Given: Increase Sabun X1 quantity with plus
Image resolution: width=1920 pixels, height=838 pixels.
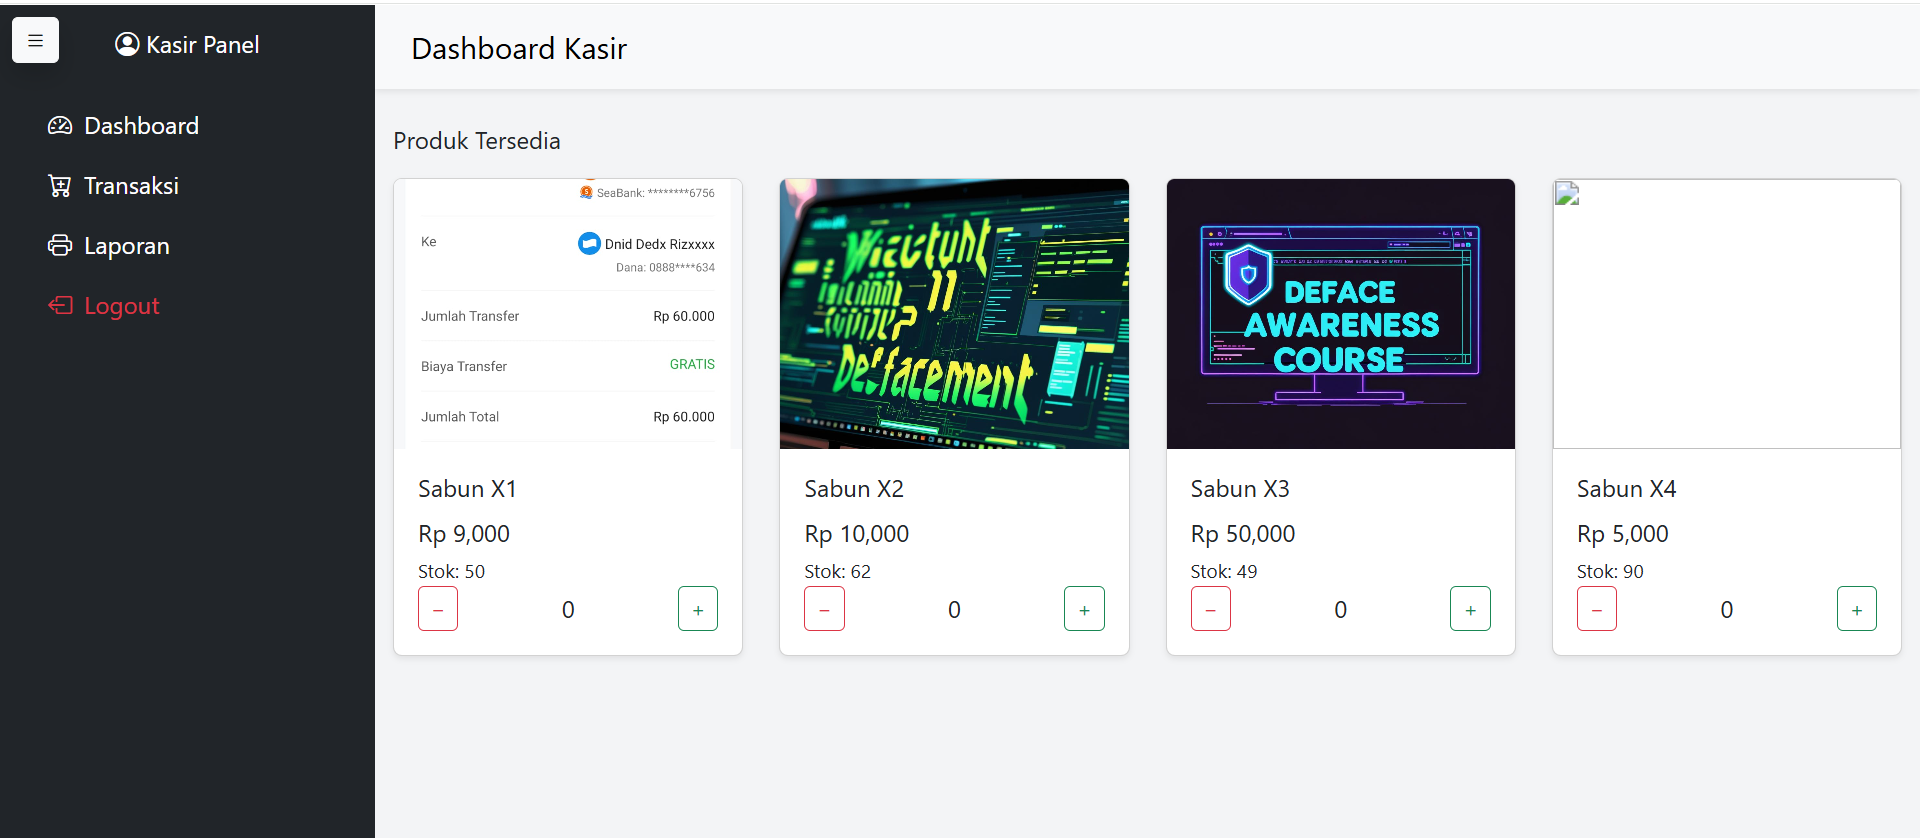Looking at the screenshot, I should 698,609.
